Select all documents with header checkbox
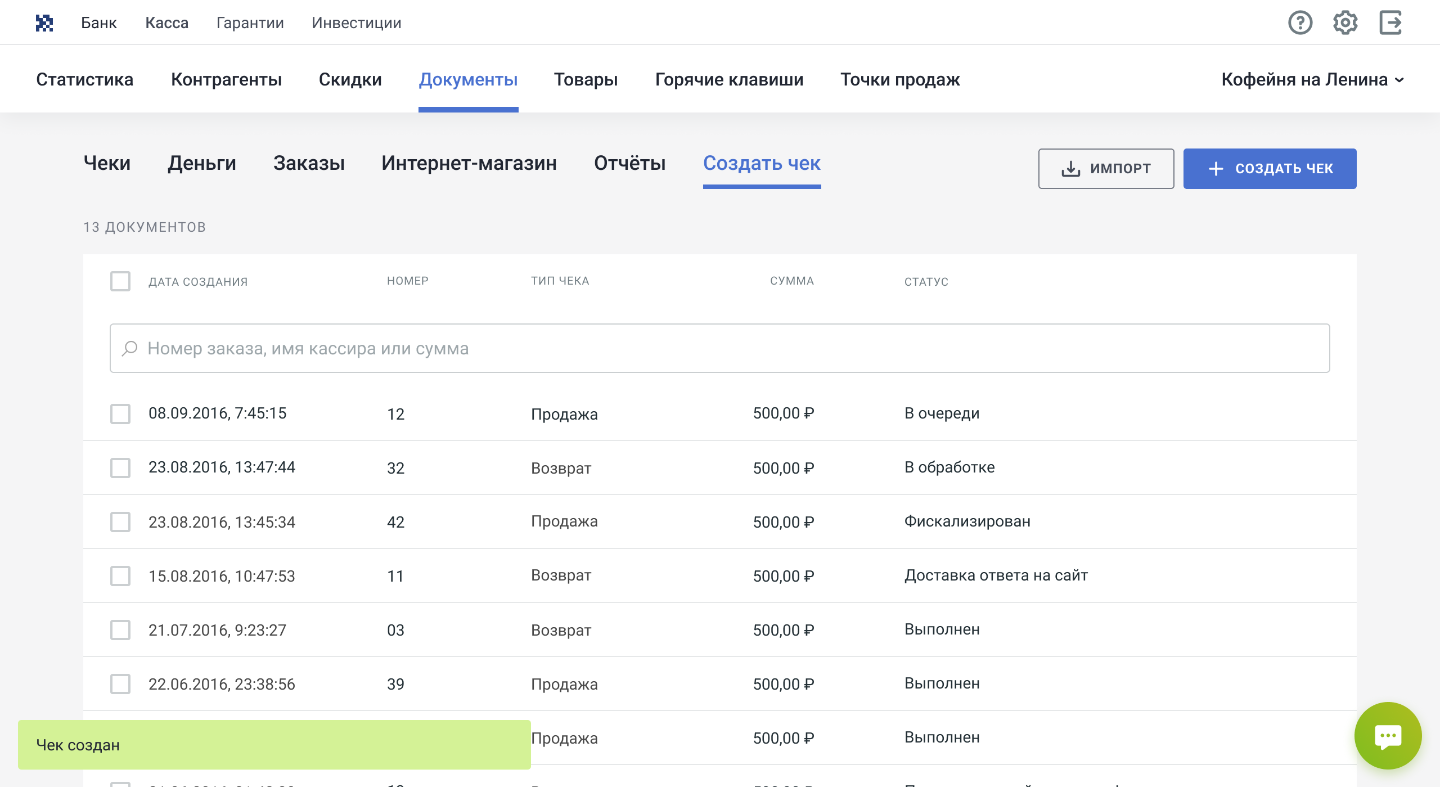Screen dimensions: 1440x787 [x=120, y=281]
